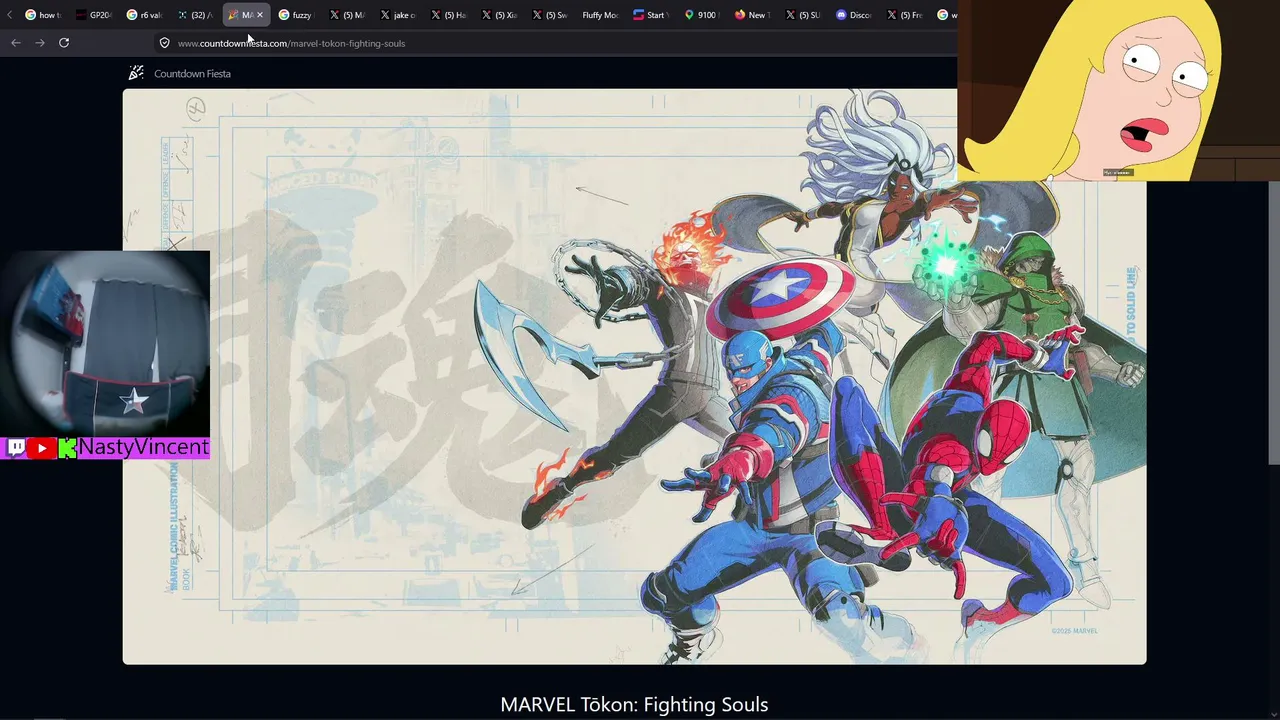This screenshot has height=720, width=1280.
Task: Switch to the X '(5) Sw' tab
Action: click(x=550, y=15)
